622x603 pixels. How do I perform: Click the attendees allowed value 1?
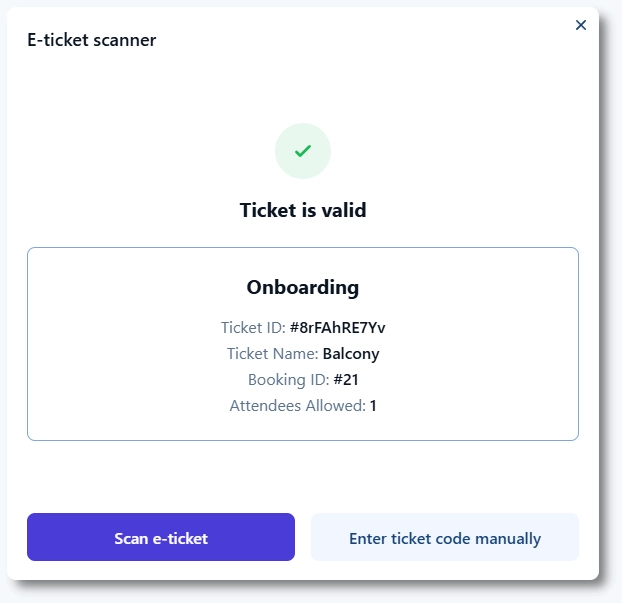[x=373, y=405]
